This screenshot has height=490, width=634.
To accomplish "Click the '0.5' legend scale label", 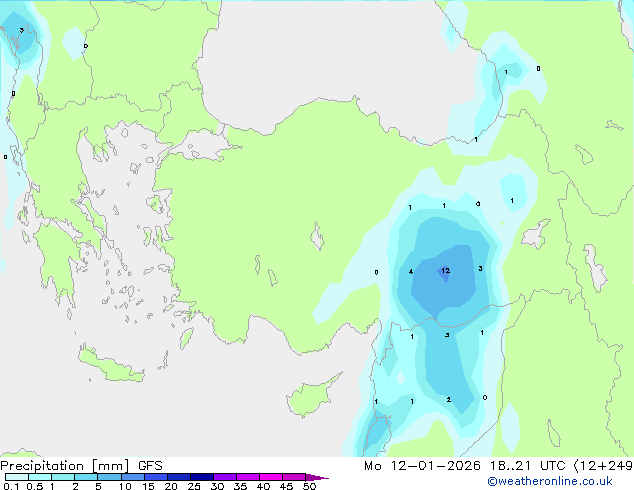I will [35, 486].
